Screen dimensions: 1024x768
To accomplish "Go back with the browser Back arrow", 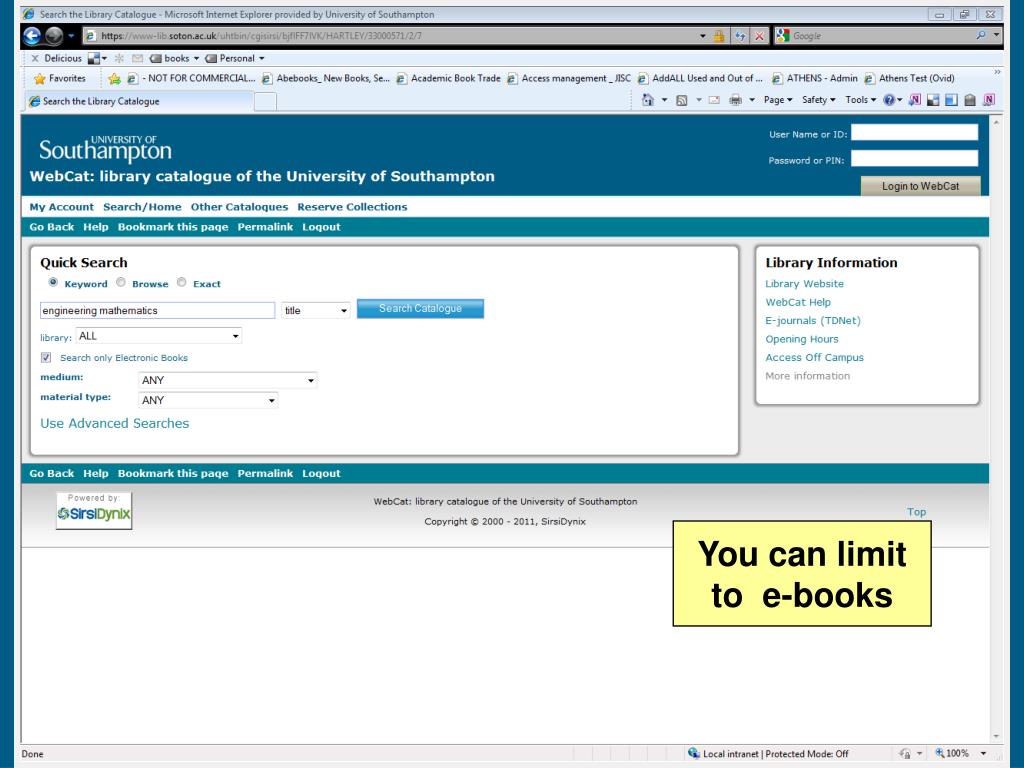I will (32, 36).
